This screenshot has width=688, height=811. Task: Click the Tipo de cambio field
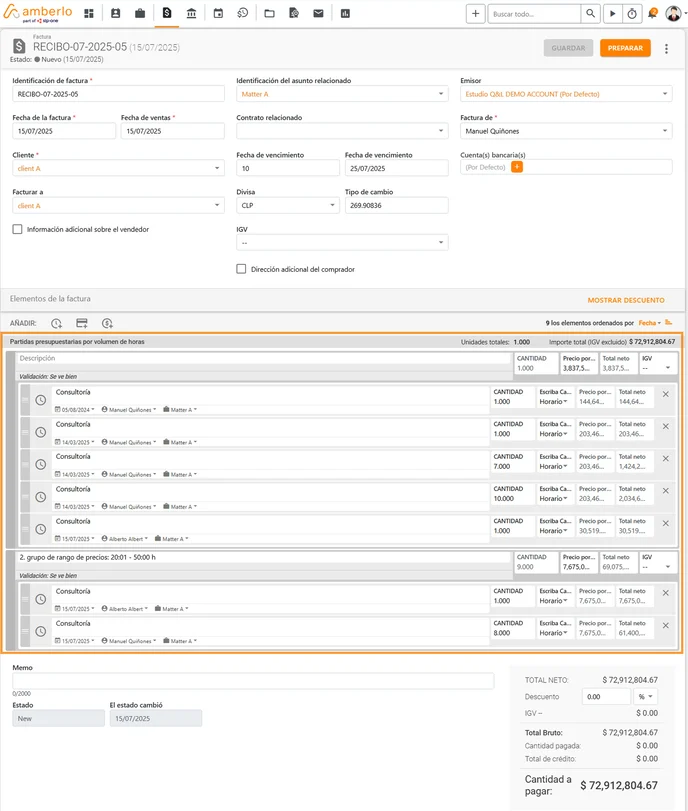[396, 205]
